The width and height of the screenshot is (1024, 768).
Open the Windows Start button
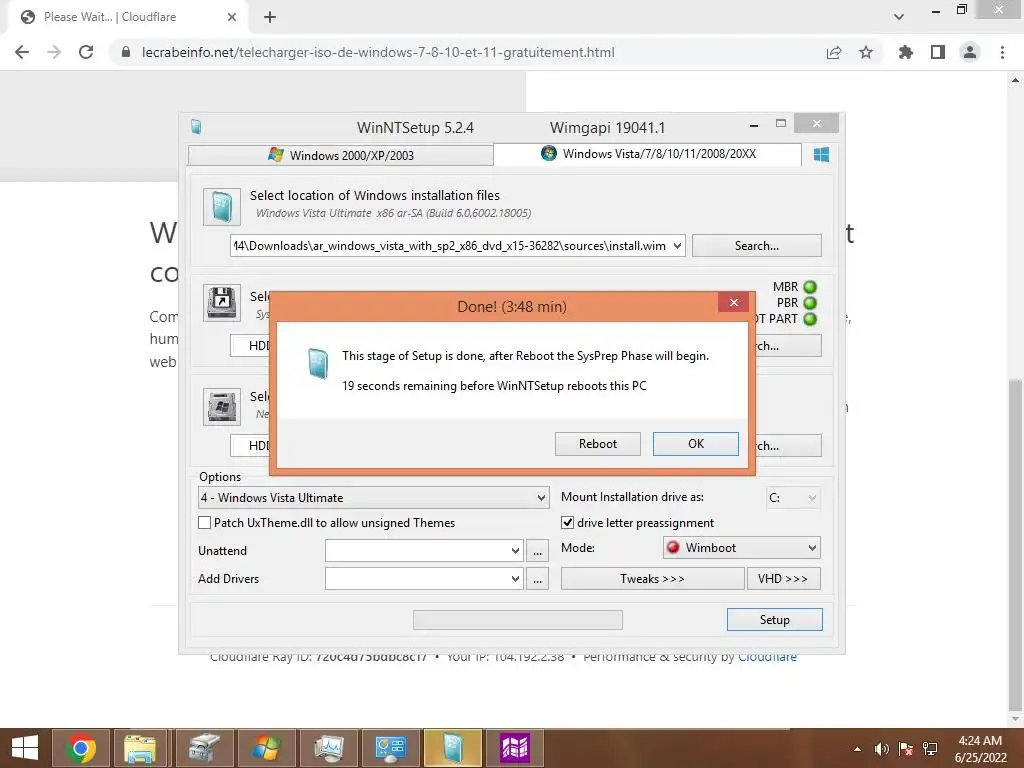[x=25, y=748]
